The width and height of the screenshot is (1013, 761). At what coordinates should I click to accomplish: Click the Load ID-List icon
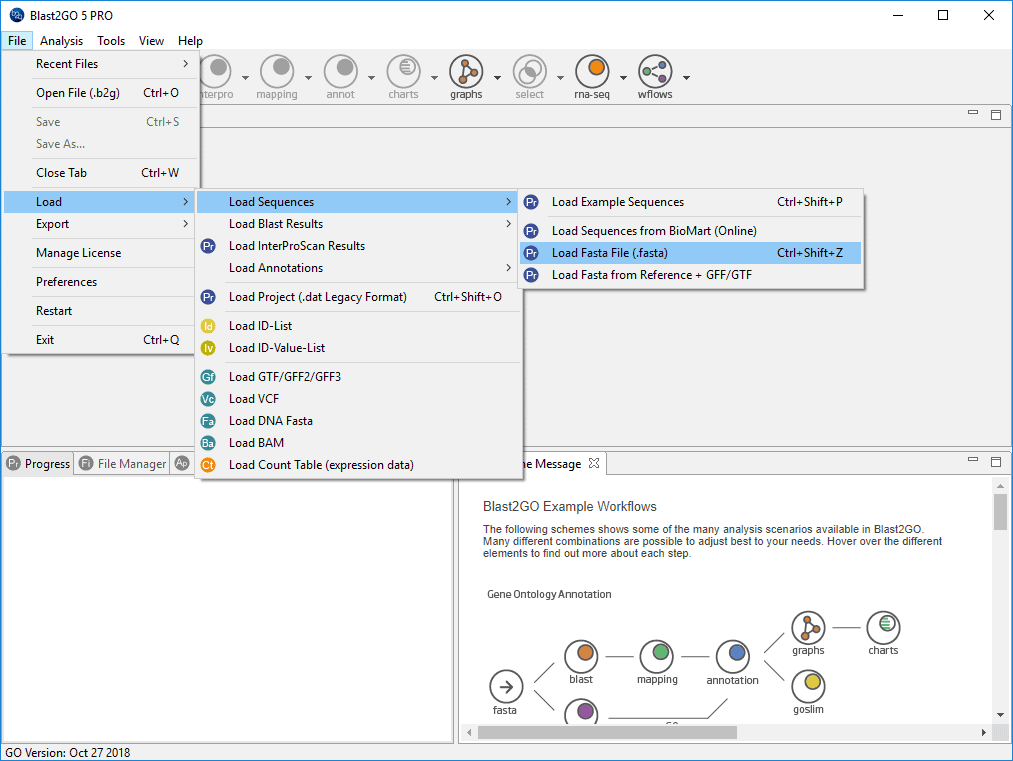click(208, 326)
